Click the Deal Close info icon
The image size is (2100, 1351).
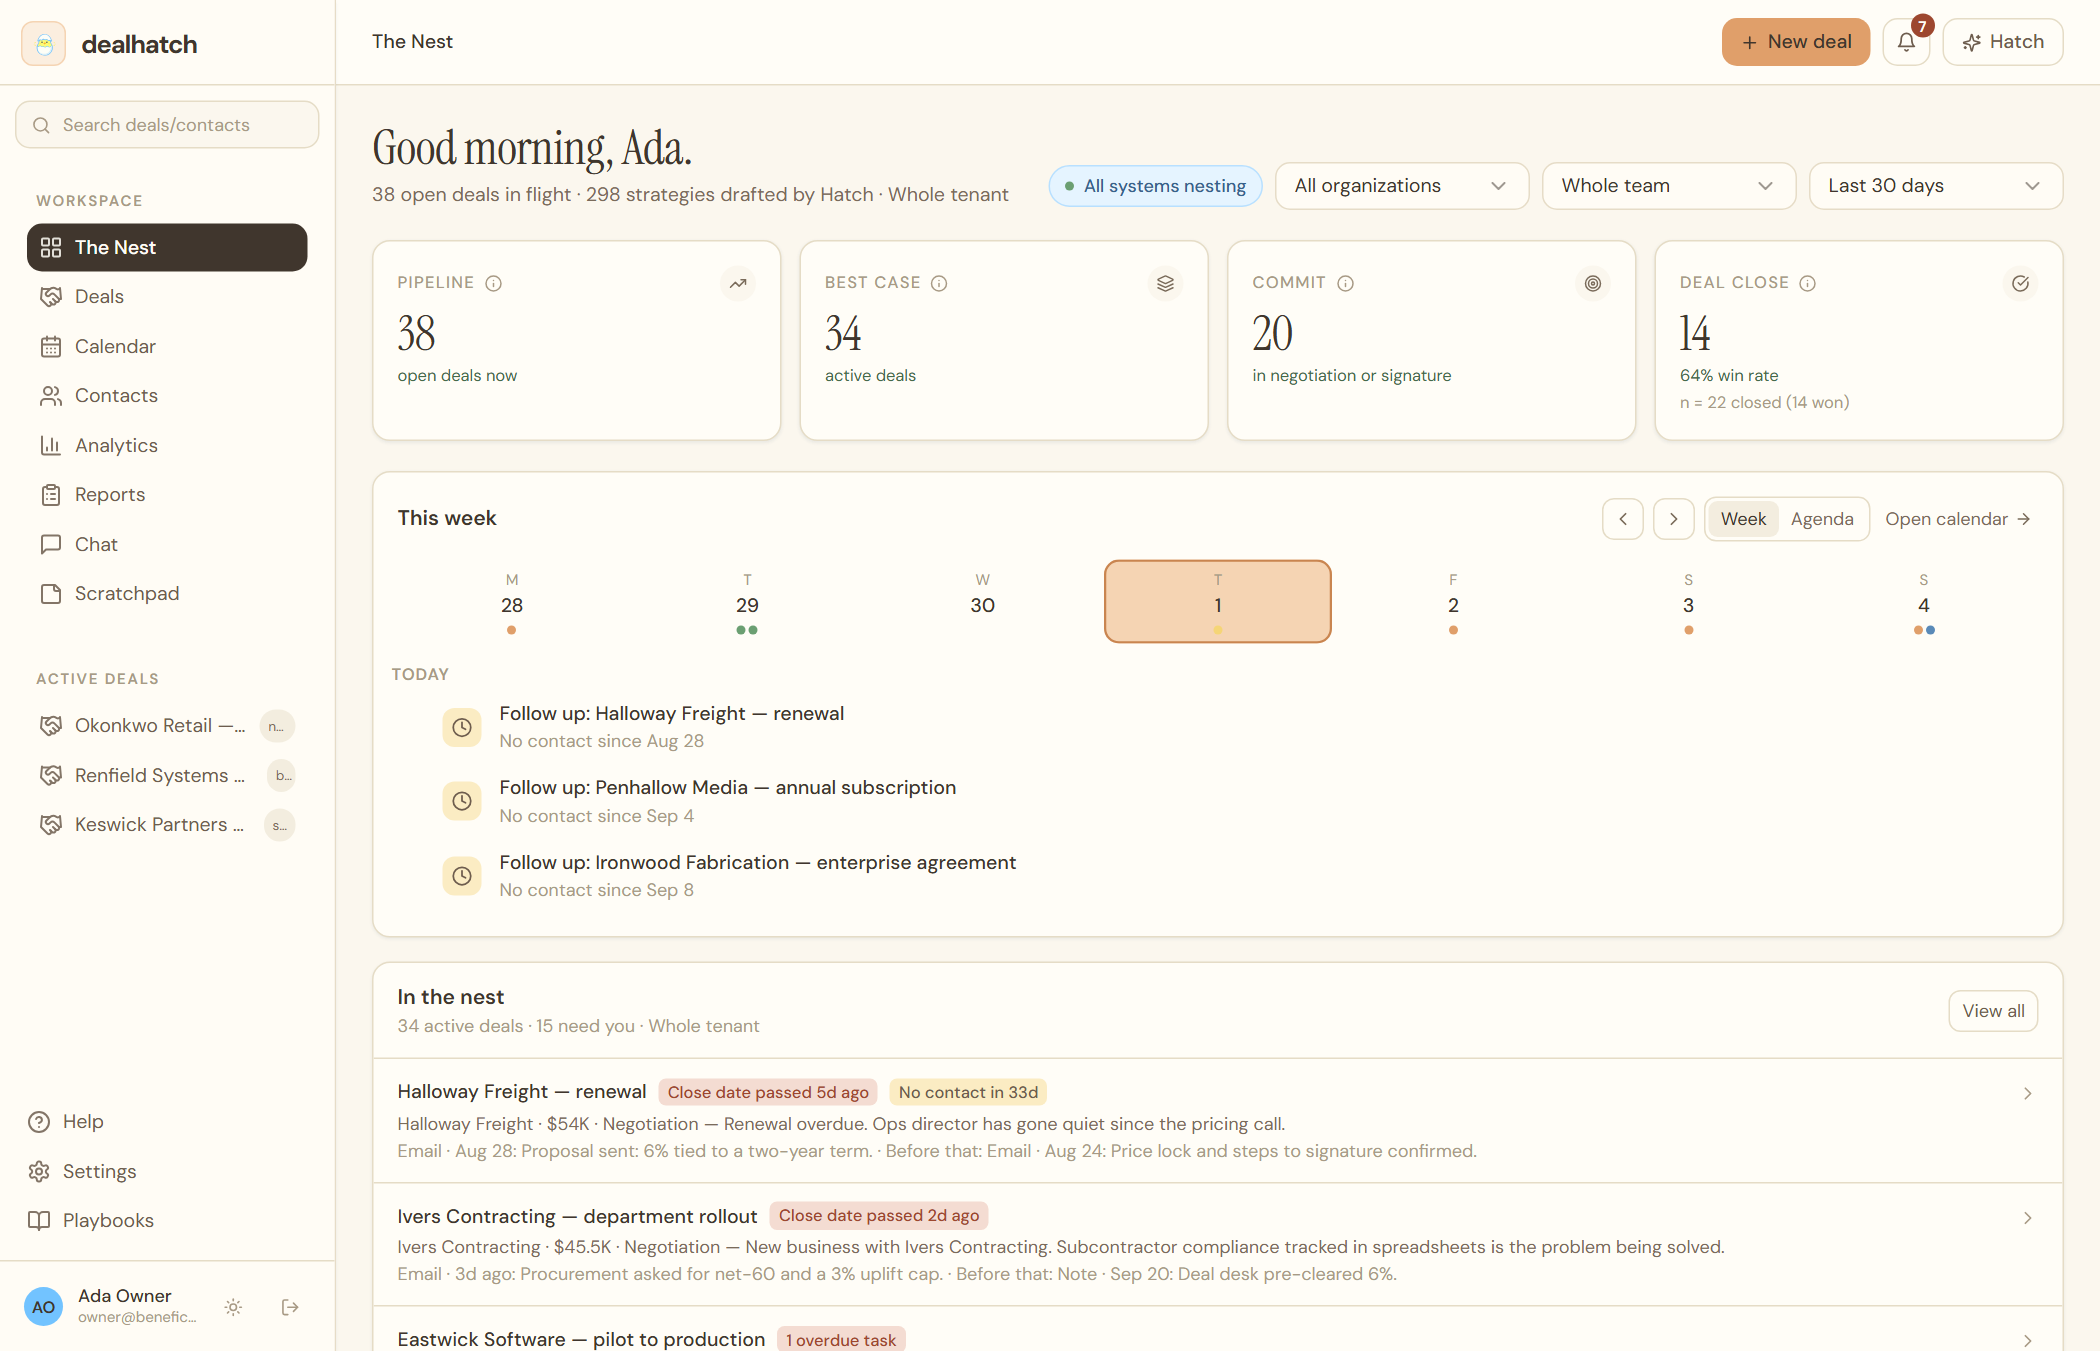(1807, 283)
